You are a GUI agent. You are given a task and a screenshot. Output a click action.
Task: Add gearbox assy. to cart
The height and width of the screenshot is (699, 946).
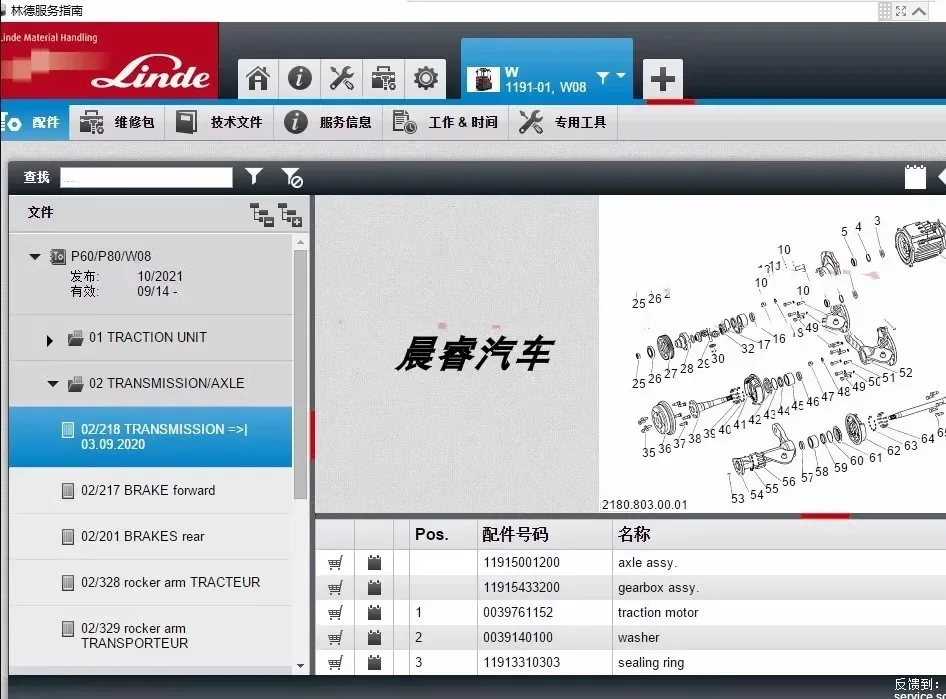335,587
